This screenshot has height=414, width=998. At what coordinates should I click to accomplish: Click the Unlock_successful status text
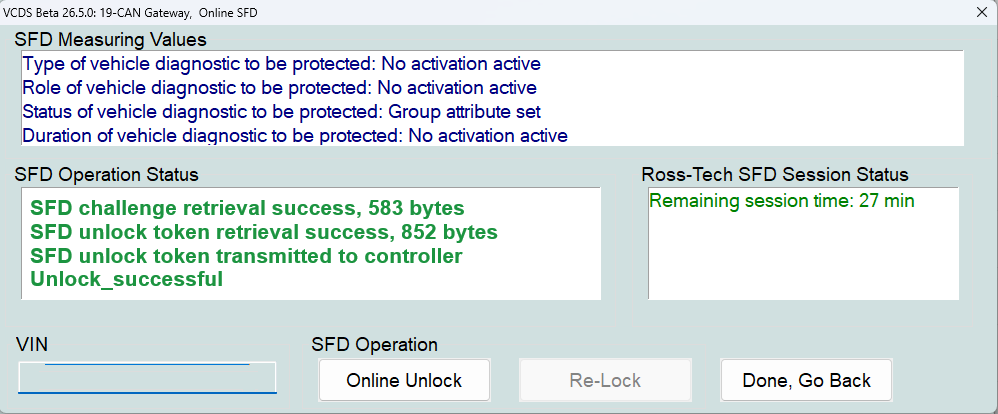[126, 280]
